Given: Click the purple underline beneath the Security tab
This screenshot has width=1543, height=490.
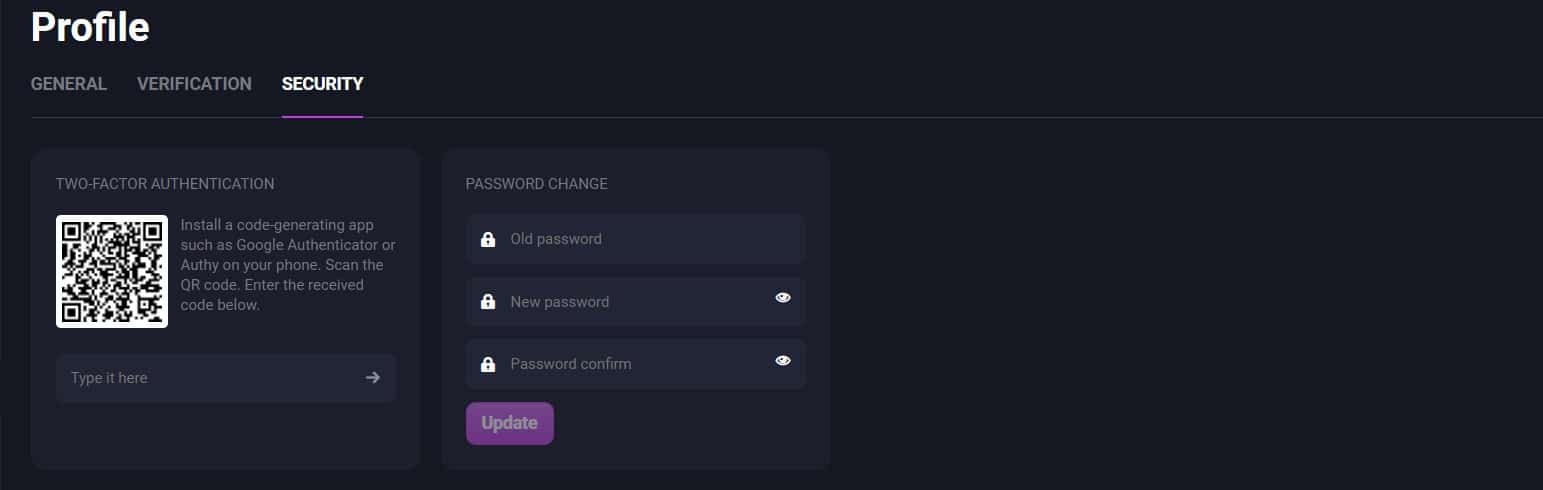Looking at the screenshot, I should tap(322, 116).
